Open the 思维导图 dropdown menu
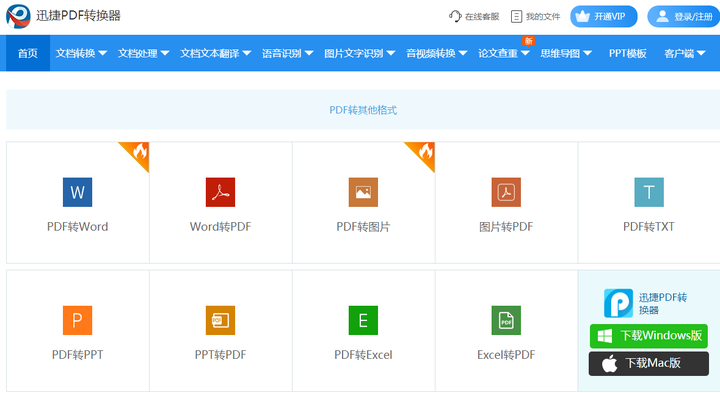 [566, 53]
